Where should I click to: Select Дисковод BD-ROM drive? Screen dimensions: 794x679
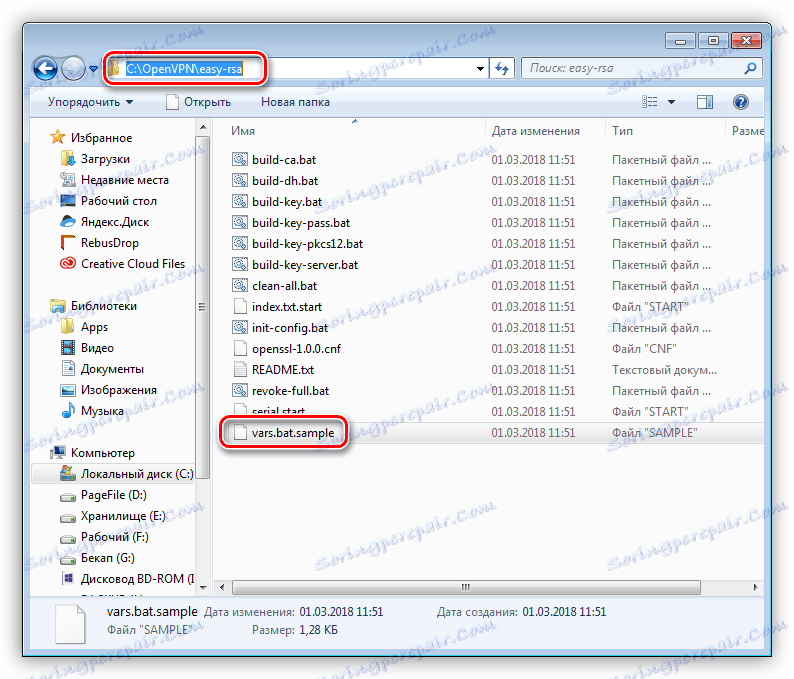[128, 579]
